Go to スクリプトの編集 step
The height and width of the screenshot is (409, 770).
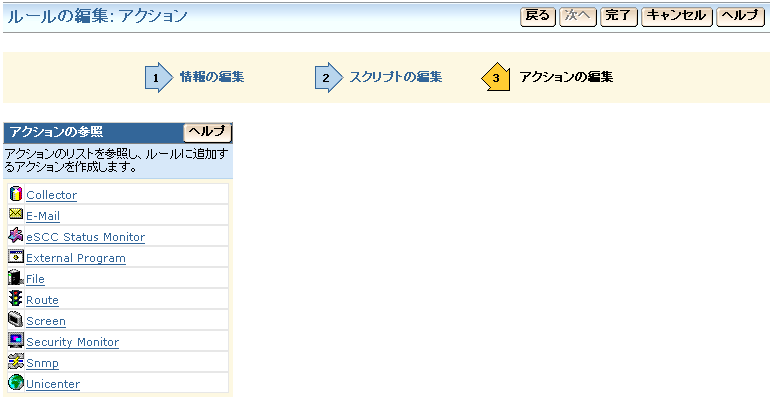[396, 77]
